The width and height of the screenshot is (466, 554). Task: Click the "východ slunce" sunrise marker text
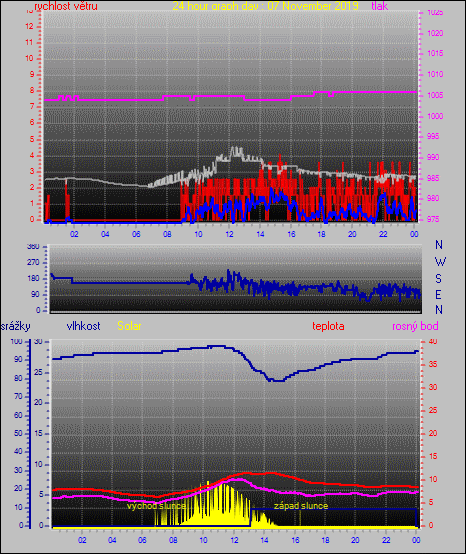[156, 506]
